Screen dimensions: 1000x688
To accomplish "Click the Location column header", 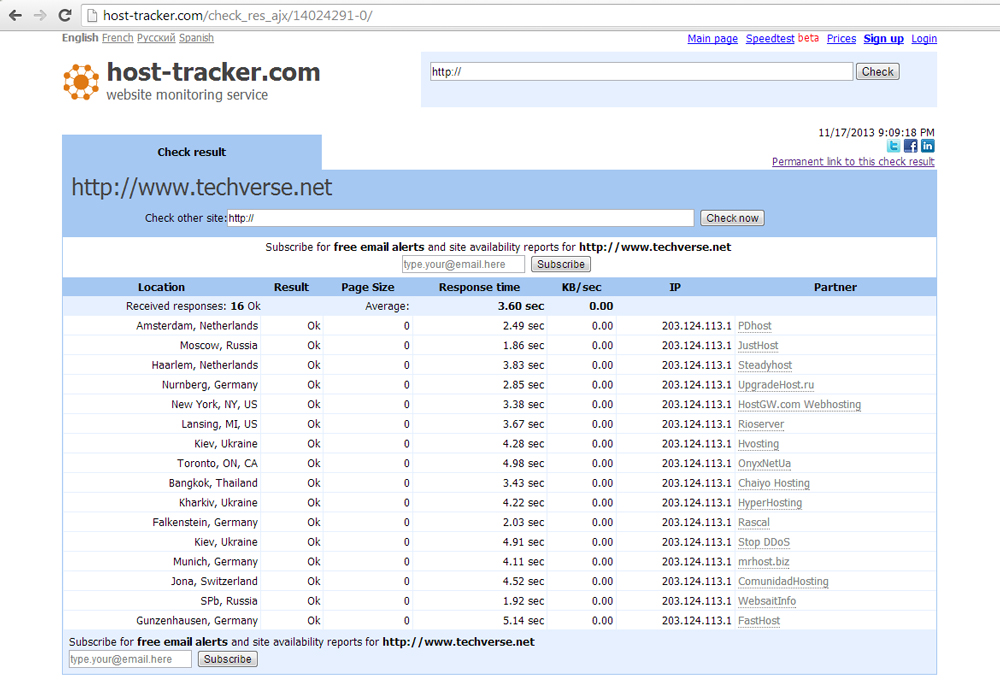I will tap(161, 287).
